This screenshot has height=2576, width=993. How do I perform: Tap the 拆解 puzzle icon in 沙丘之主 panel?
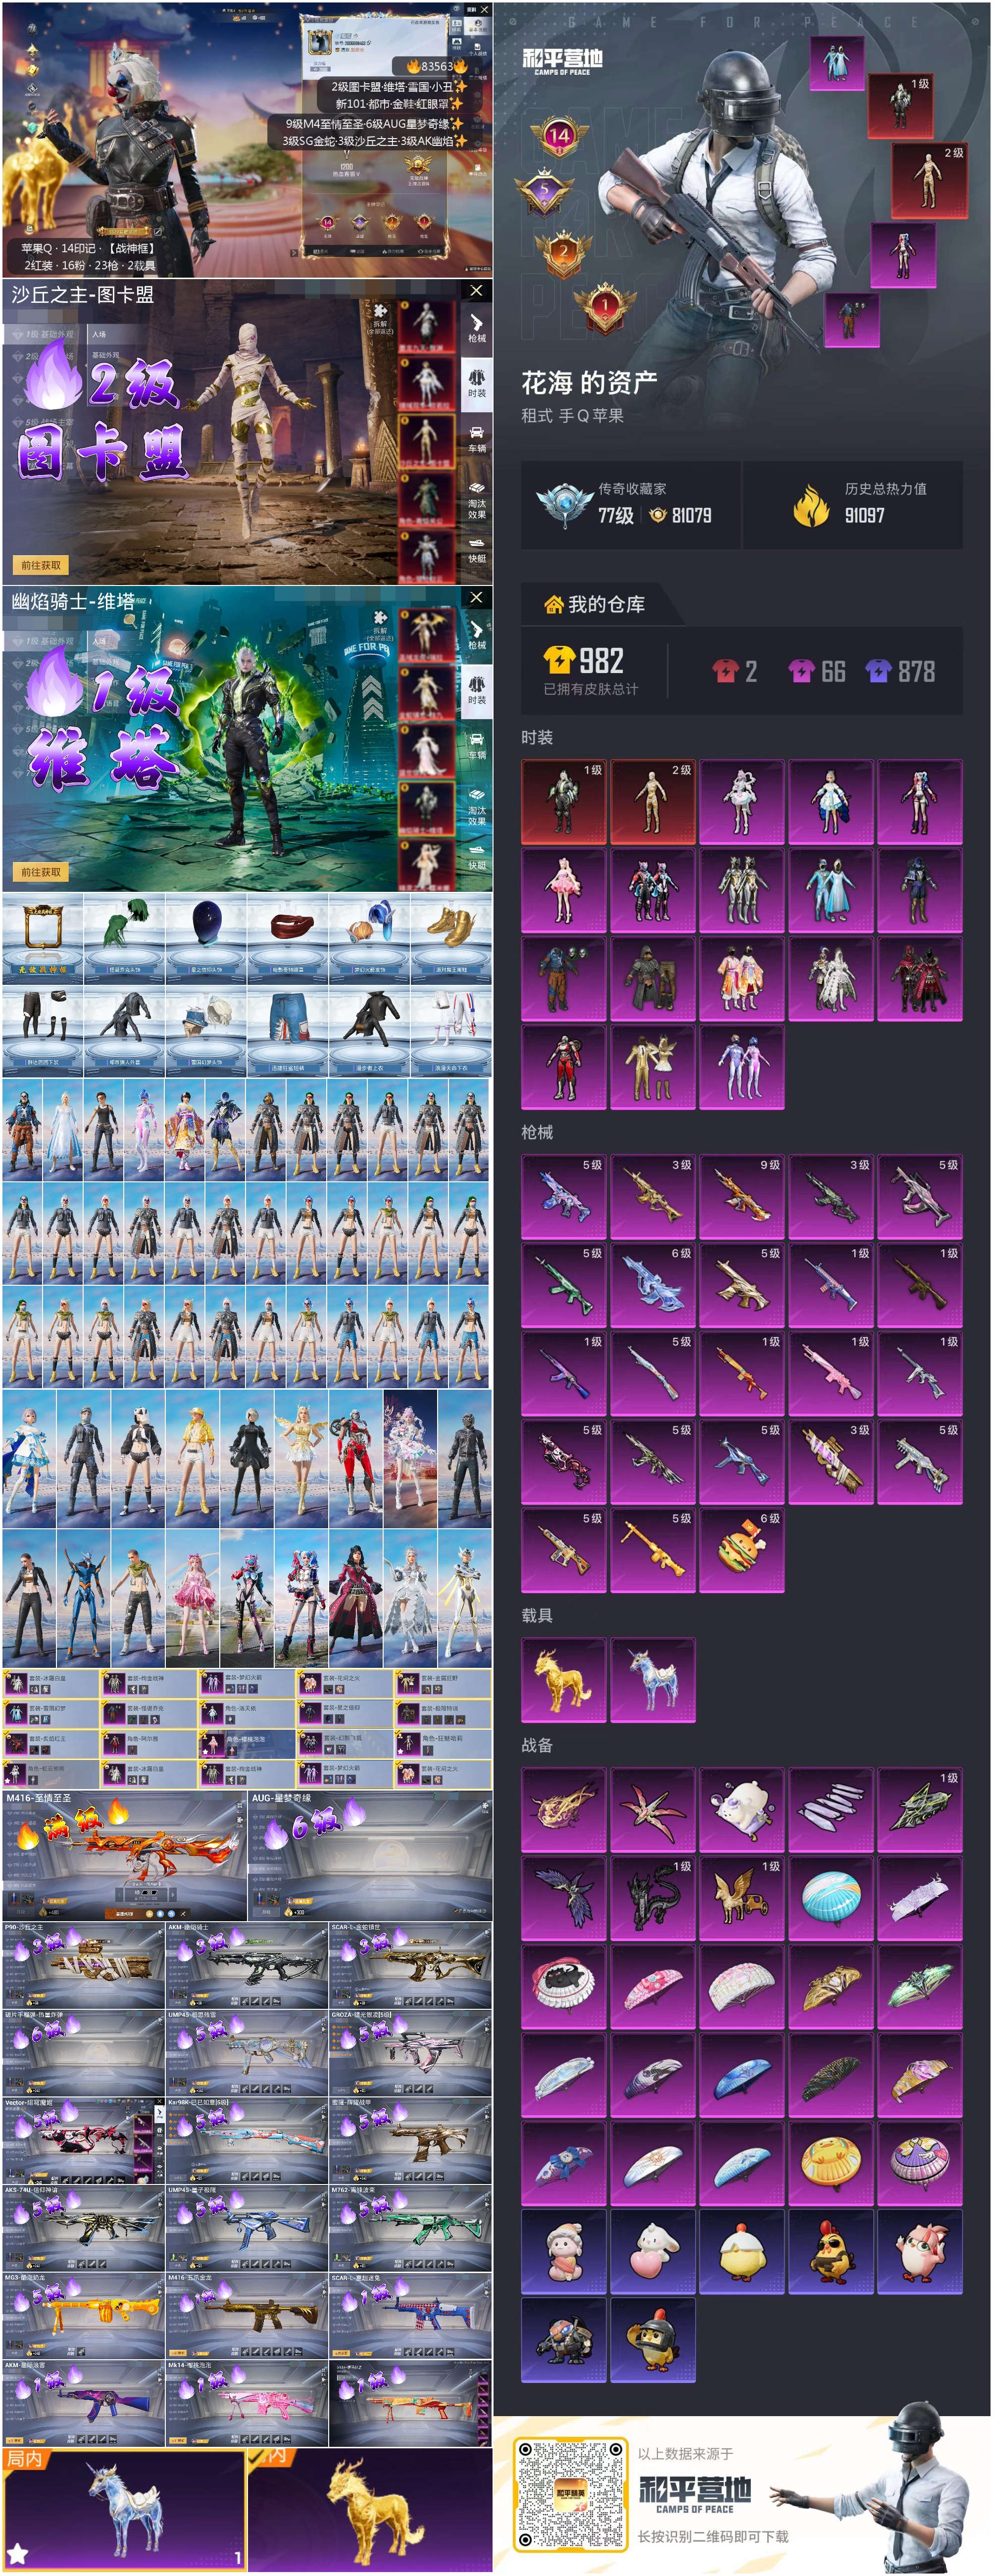click(380, 311)
